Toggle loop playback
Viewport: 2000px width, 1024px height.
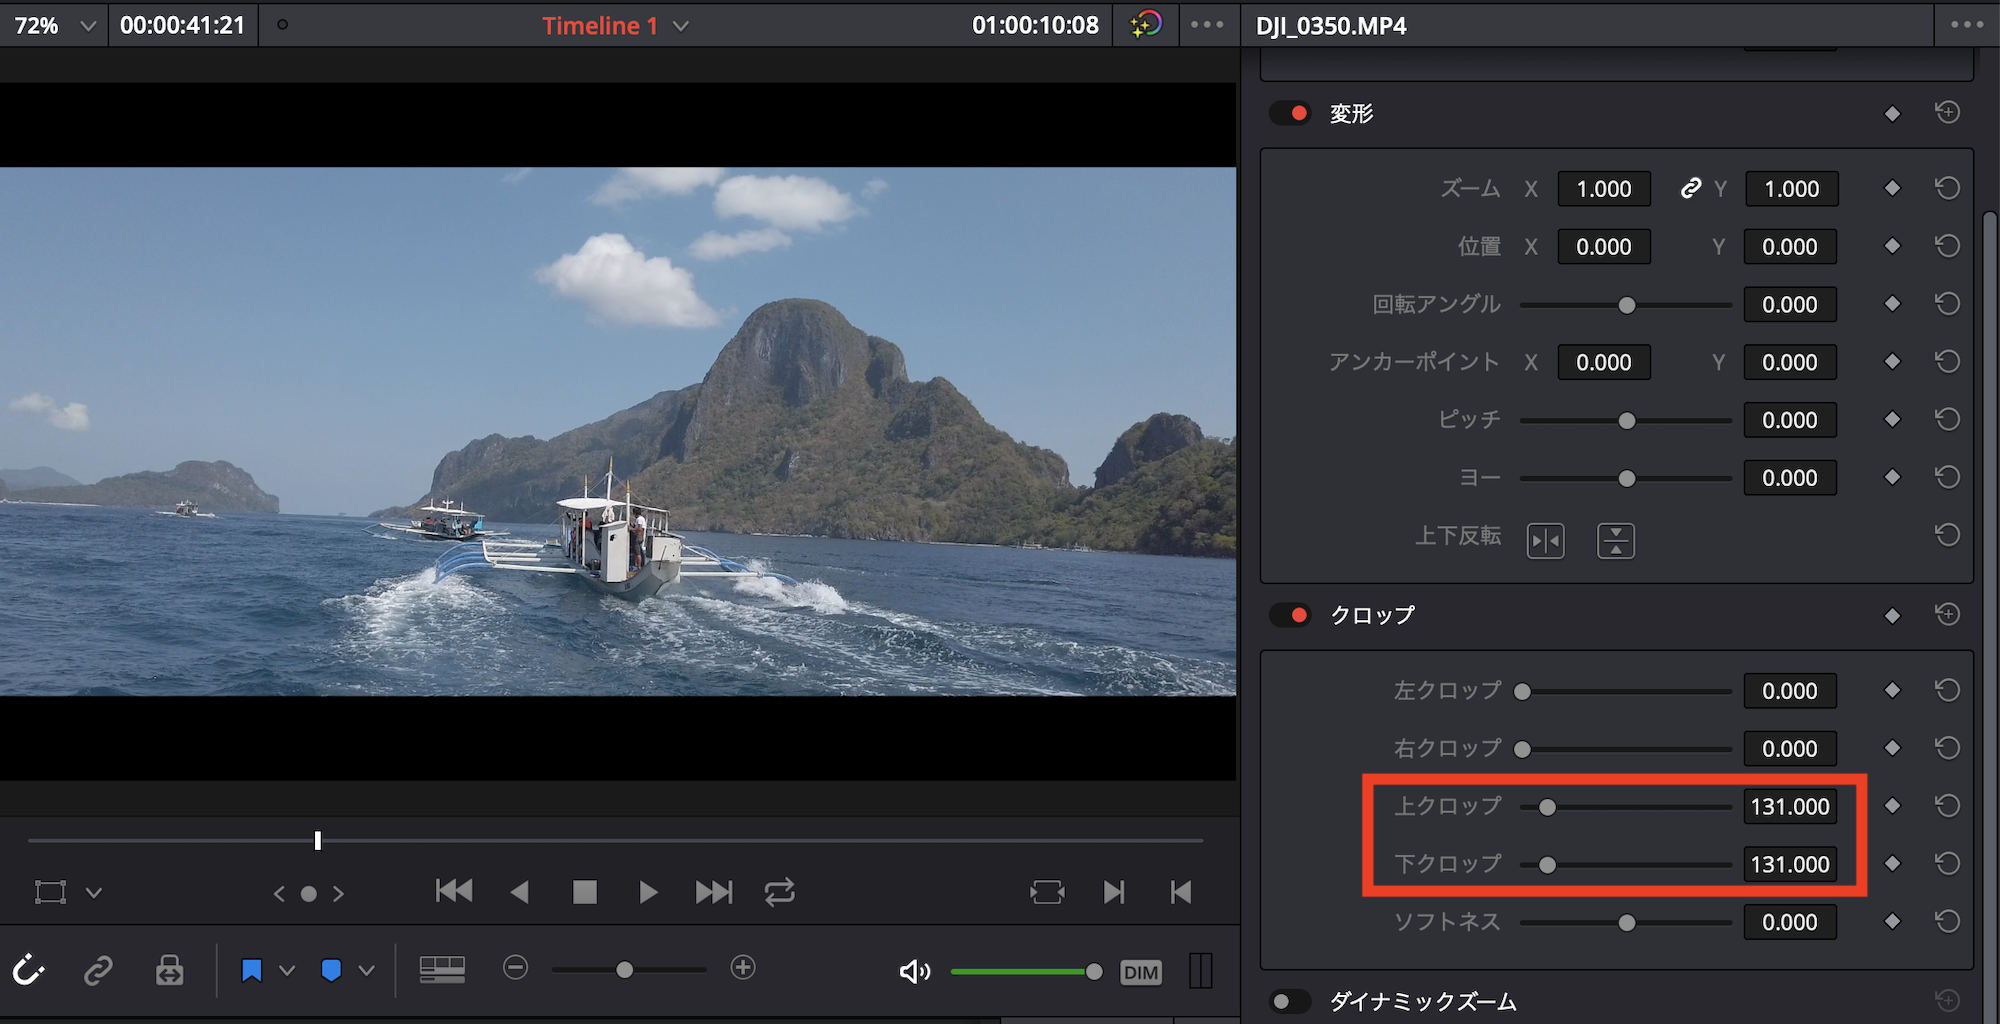click(780, 891)
